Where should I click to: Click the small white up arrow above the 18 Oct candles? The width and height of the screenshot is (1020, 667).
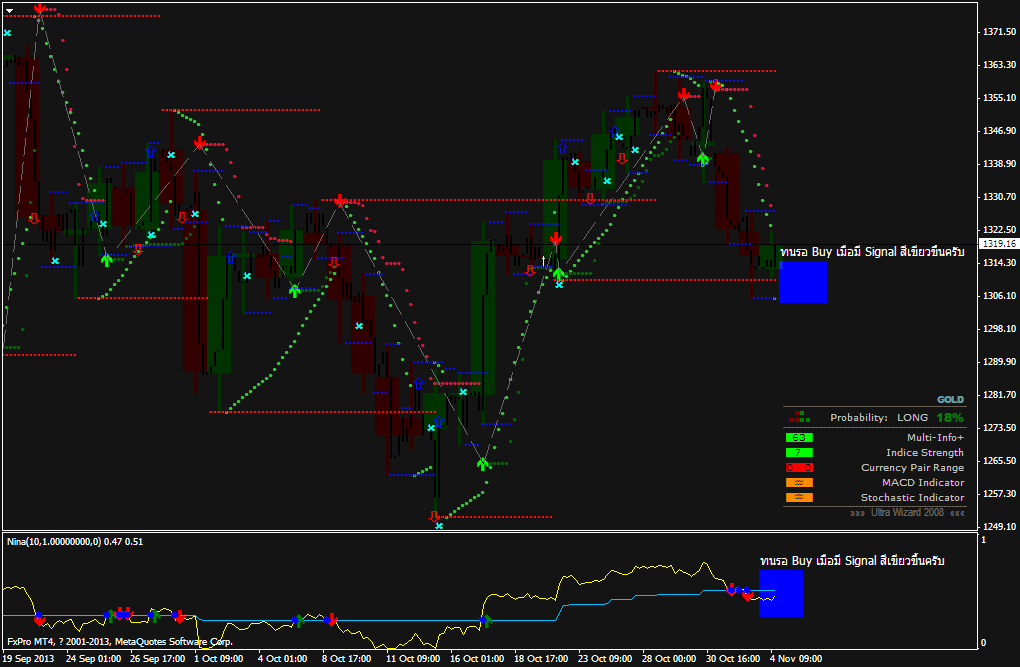(544, 261)
